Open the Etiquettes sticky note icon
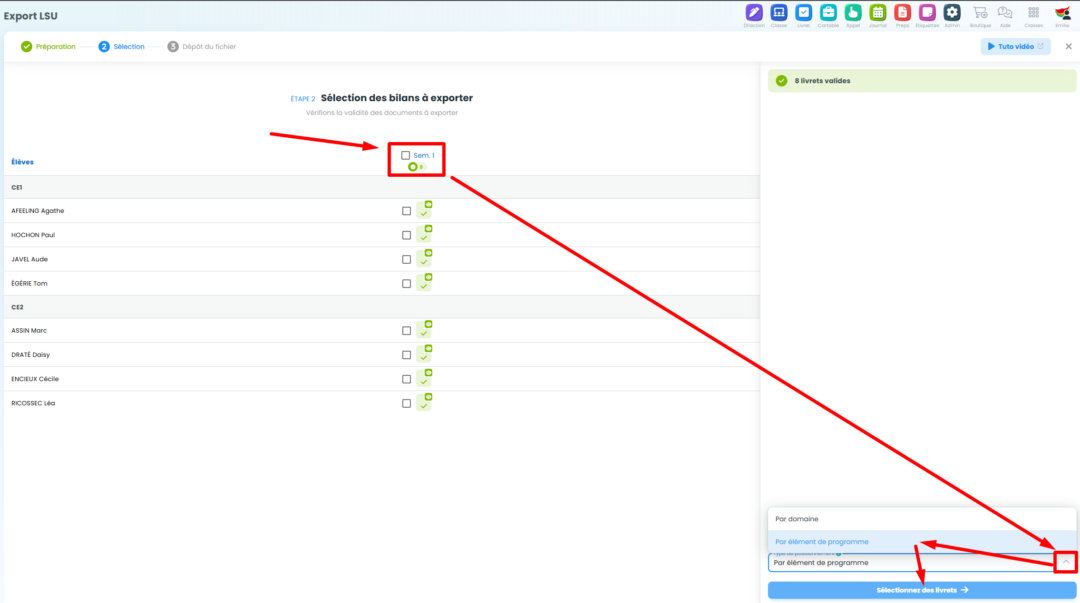 (x=927, y=13)
